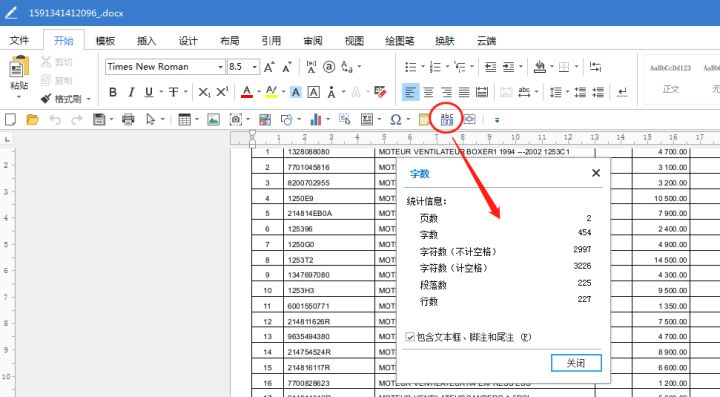Click the decrease paragraph spacing icon
Image resolution: width=720 pixels, height=397 pixels.
[598, 92]
